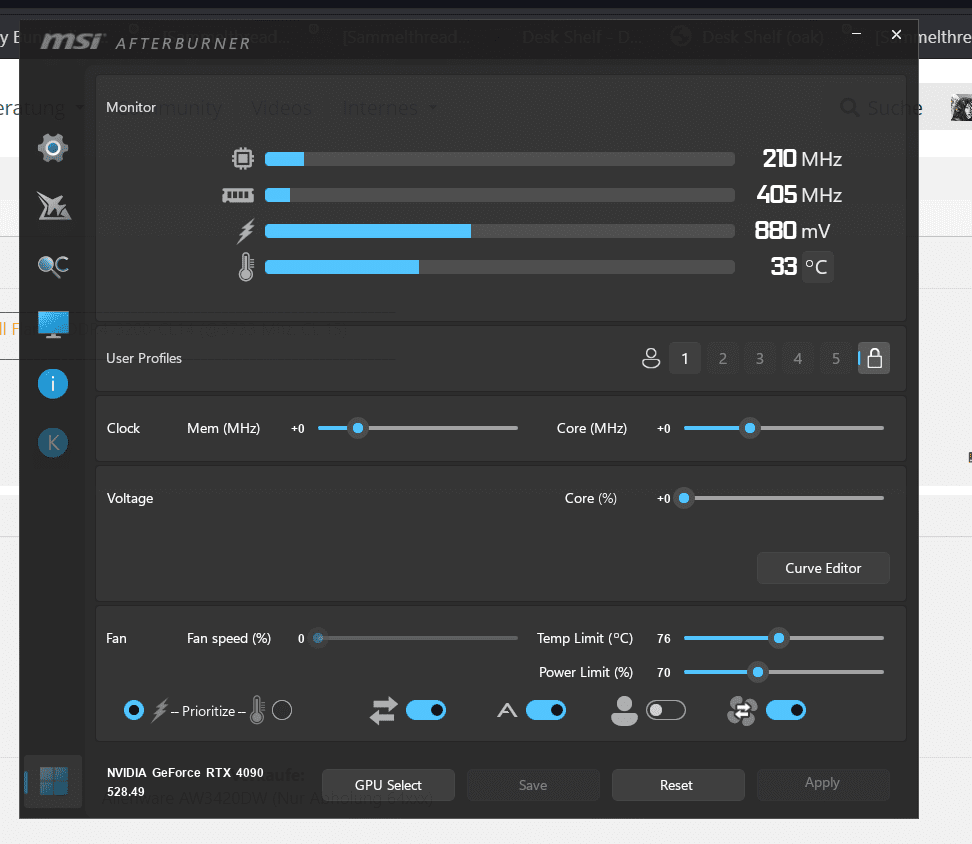Click the Temp Limit value 76
Image resolution: width=972 pixels, height=844 pixels.
664,638
